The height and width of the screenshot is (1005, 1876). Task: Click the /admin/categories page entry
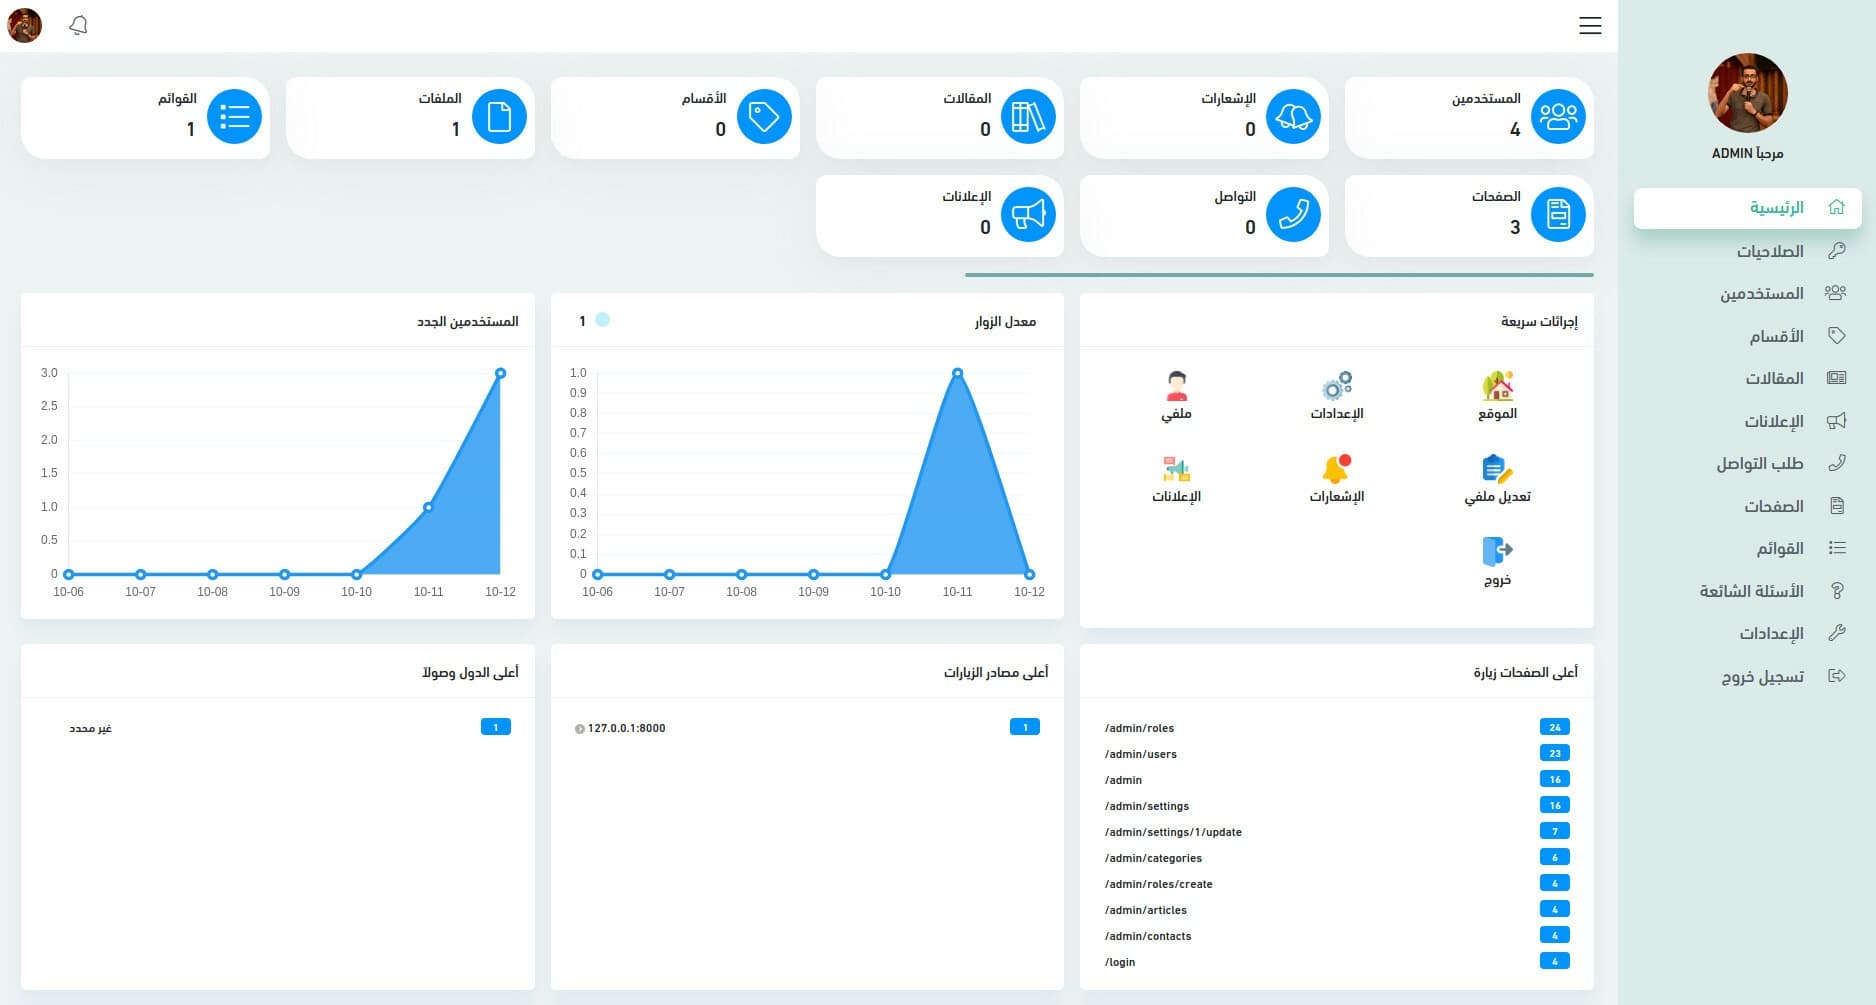[x=1153, y=858]
